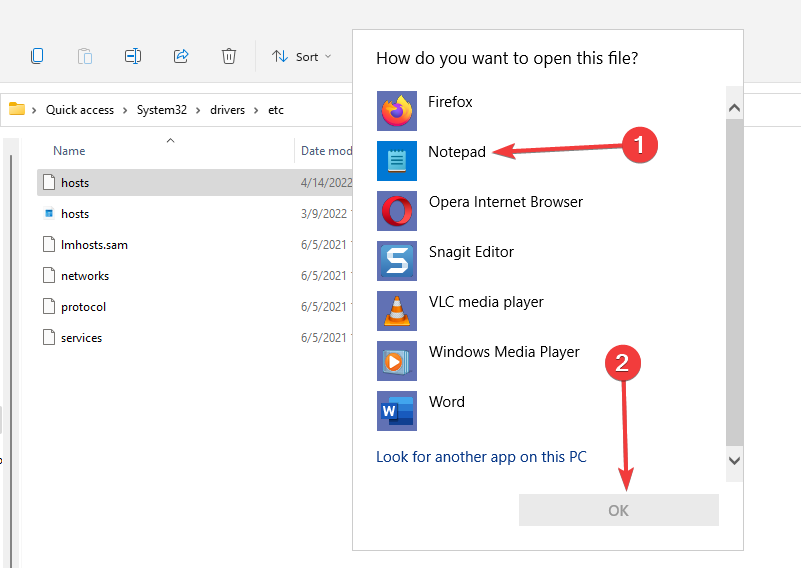801x568 pixels.
Task: Expand chevron after drivers breadcrumb
Action: [x=256, y=110]
